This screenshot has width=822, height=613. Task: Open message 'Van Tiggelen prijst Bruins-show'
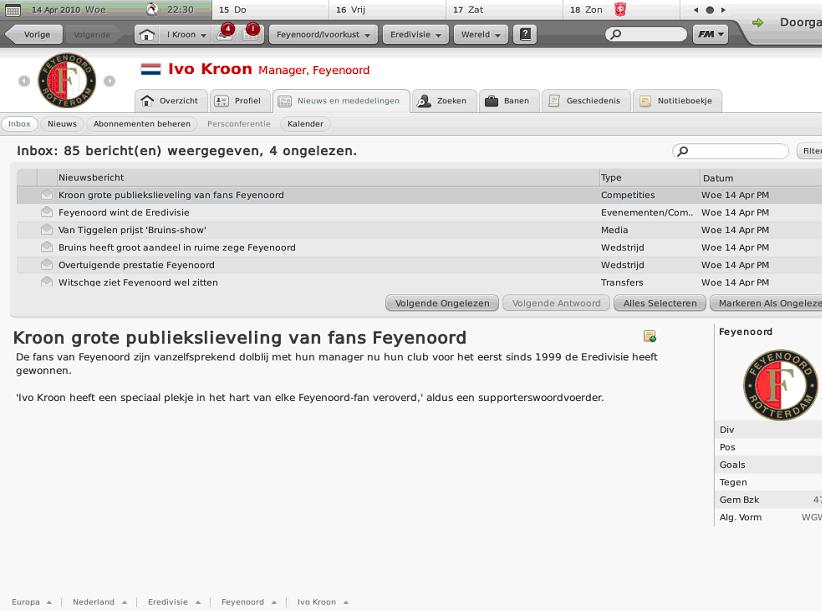pos(419,230)
